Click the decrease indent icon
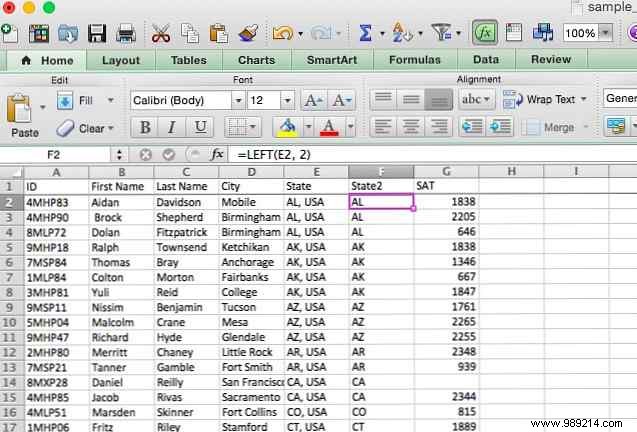This screenshot has height=432, width=637. (472, 127)
